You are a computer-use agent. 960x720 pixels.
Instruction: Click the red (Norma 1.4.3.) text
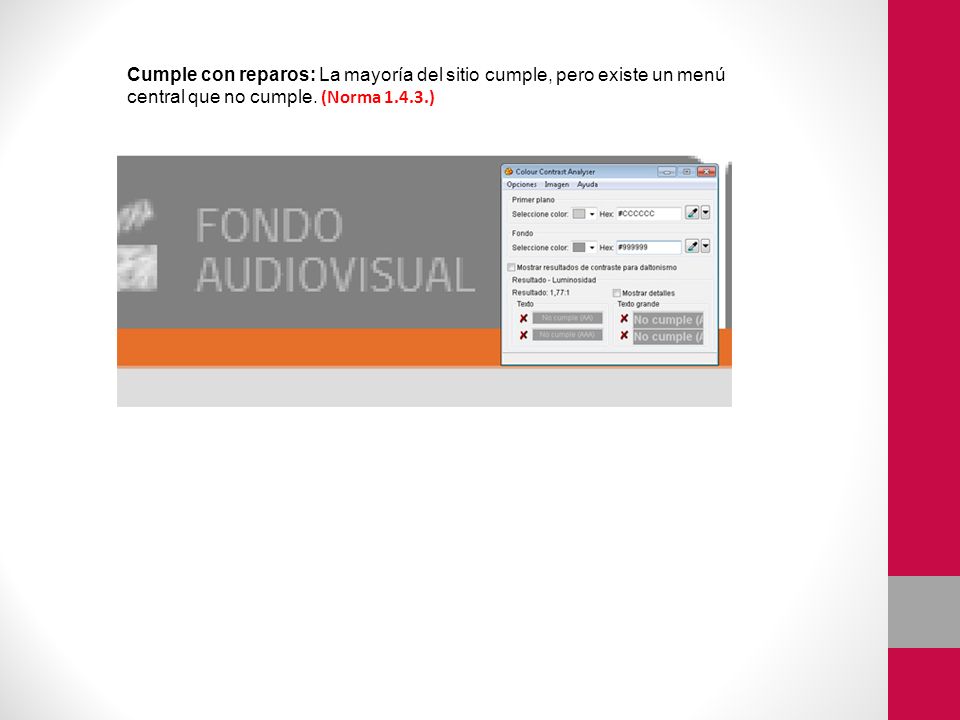coord(378,97)
